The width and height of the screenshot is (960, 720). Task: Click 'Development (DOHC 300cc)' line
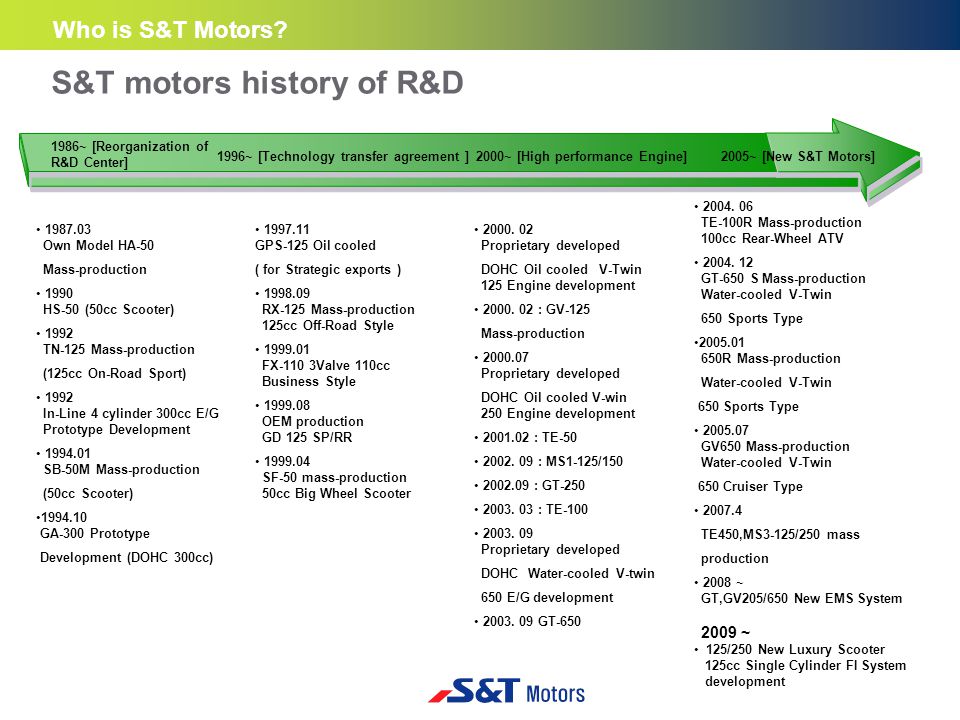pyautogui.click(x=127, y=558)
